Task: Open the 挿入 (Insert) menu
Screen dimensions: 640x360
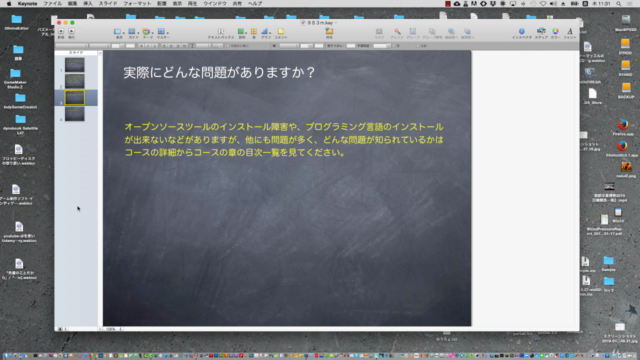Action: coord(88,4)
